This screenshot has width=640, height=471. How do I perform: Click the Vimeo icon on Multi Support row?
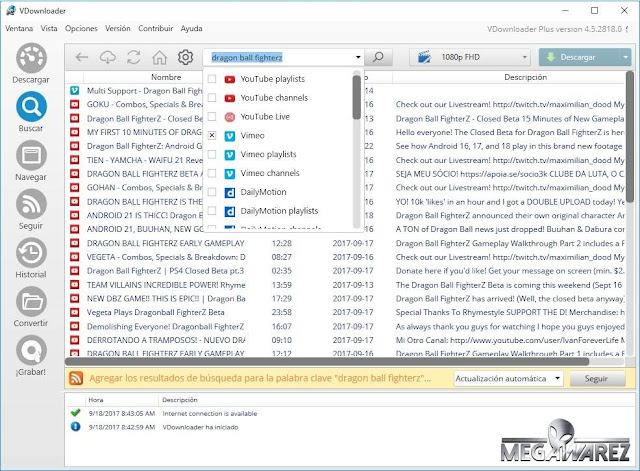point(74,91)
